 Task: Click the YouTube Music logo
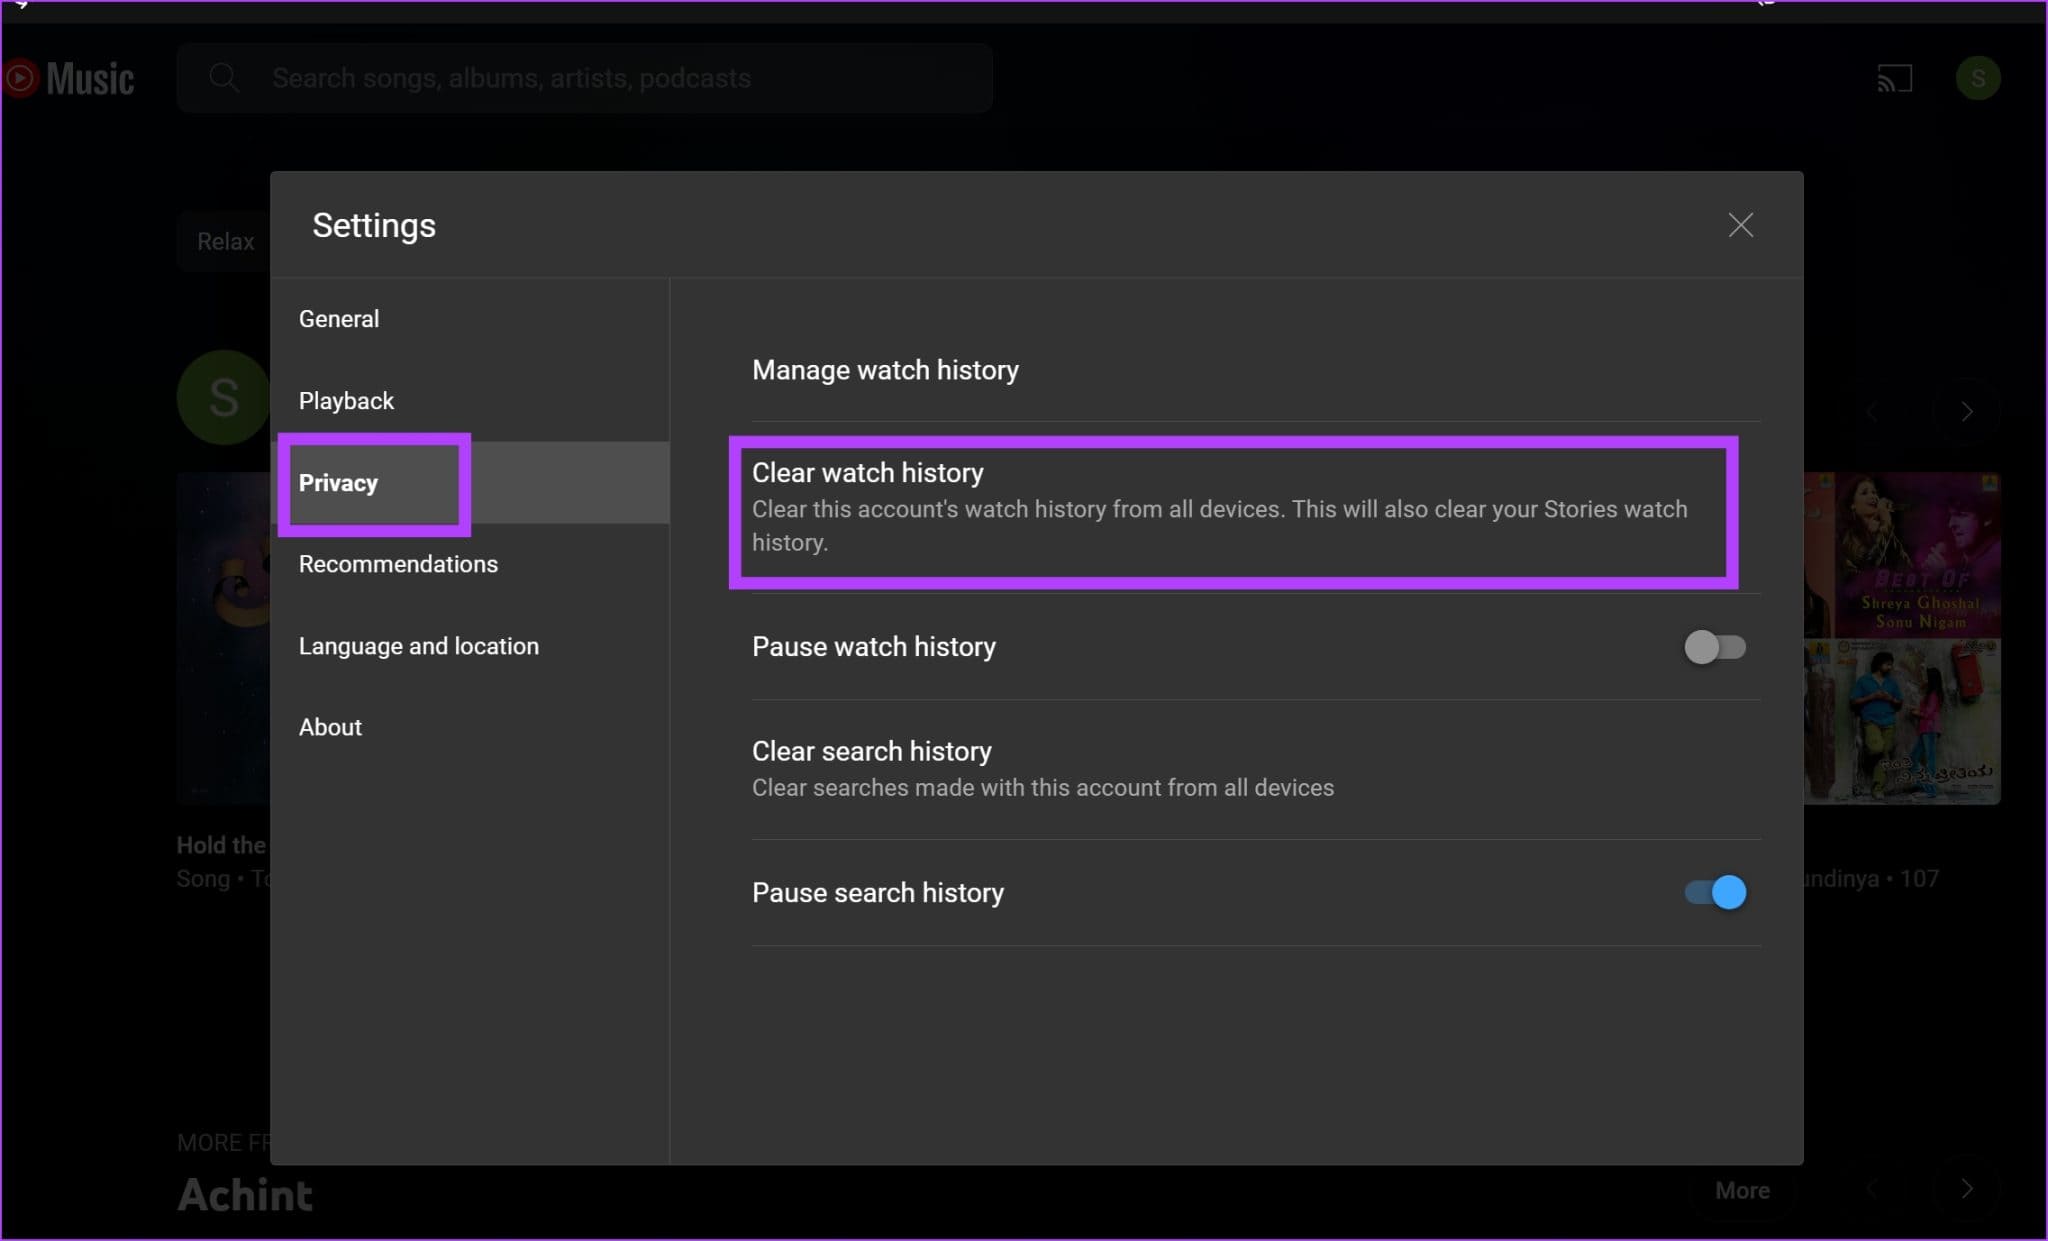(x=67, y=78)
